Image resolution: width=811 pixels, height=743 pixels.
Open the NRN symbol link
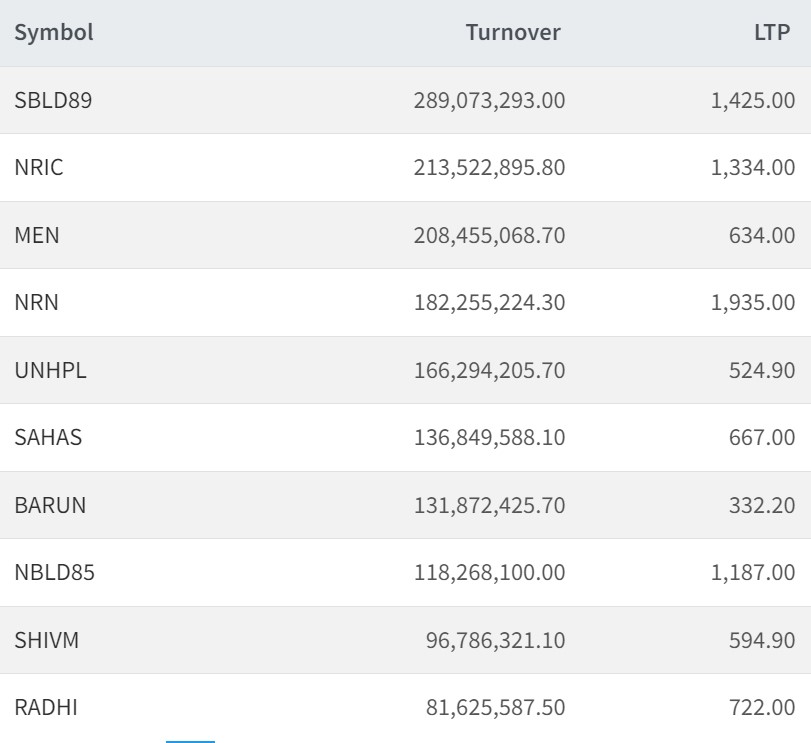(37, 303)
